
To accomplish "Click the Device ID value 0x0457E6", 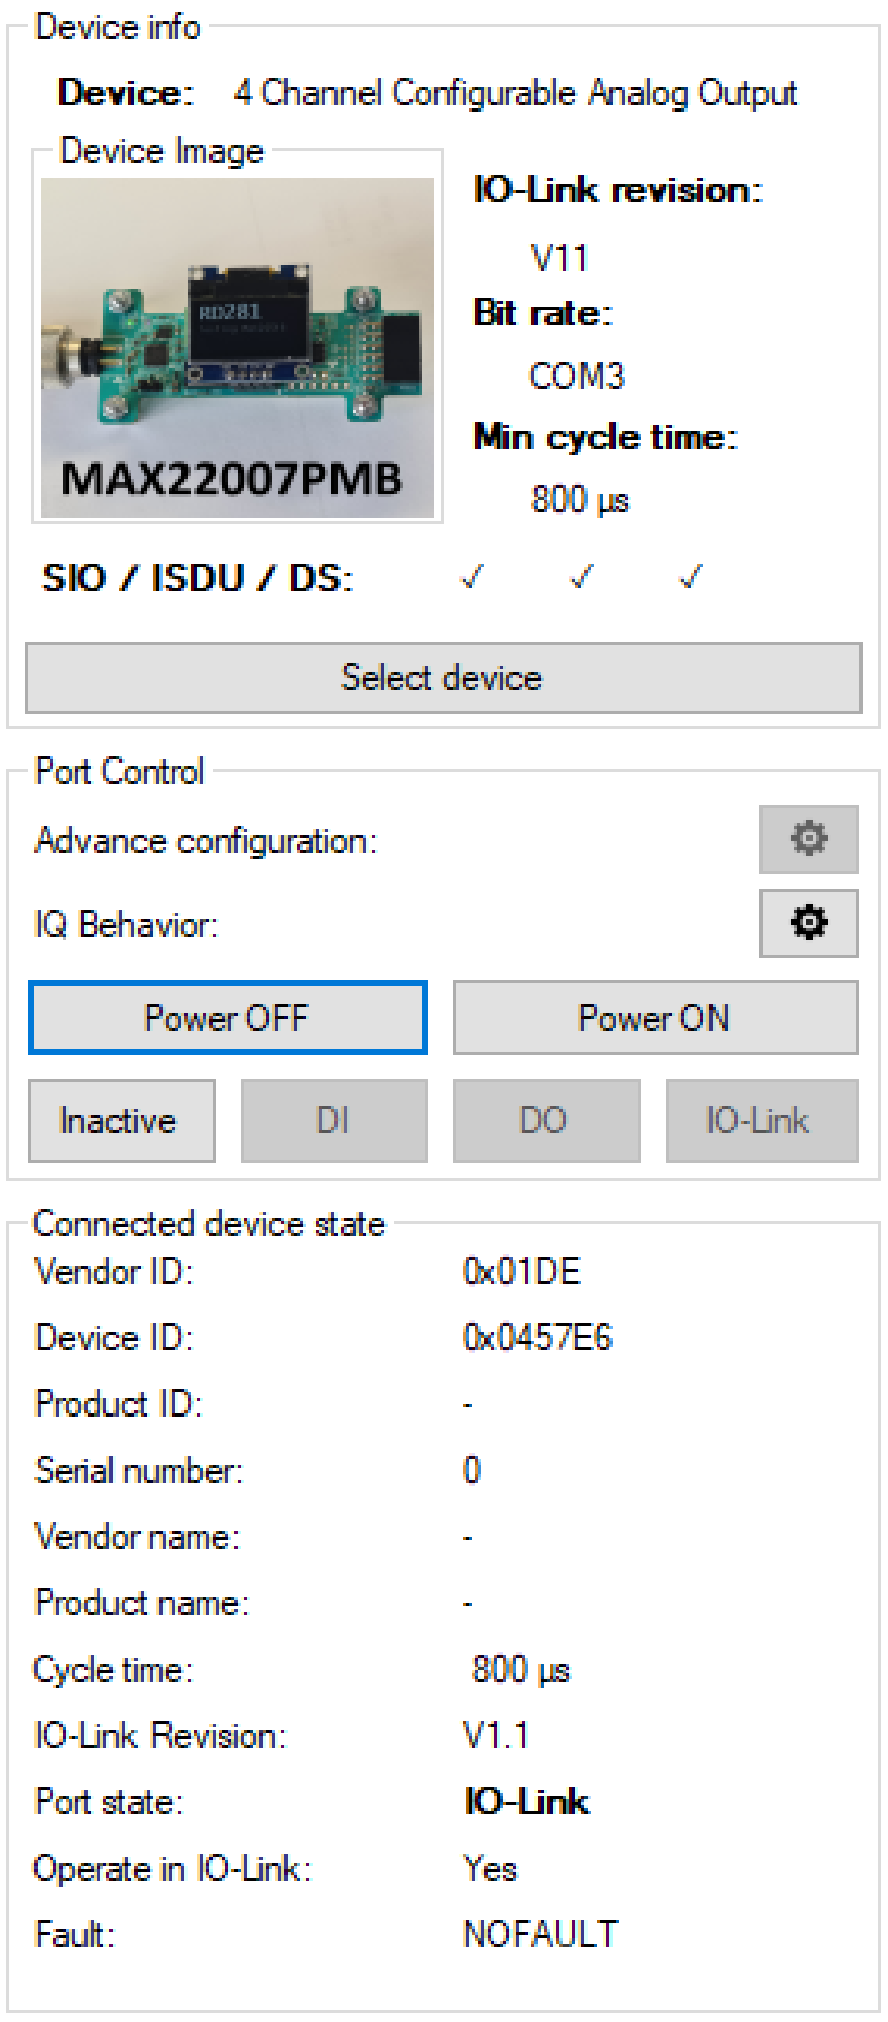I will (x=537, y=1338).
